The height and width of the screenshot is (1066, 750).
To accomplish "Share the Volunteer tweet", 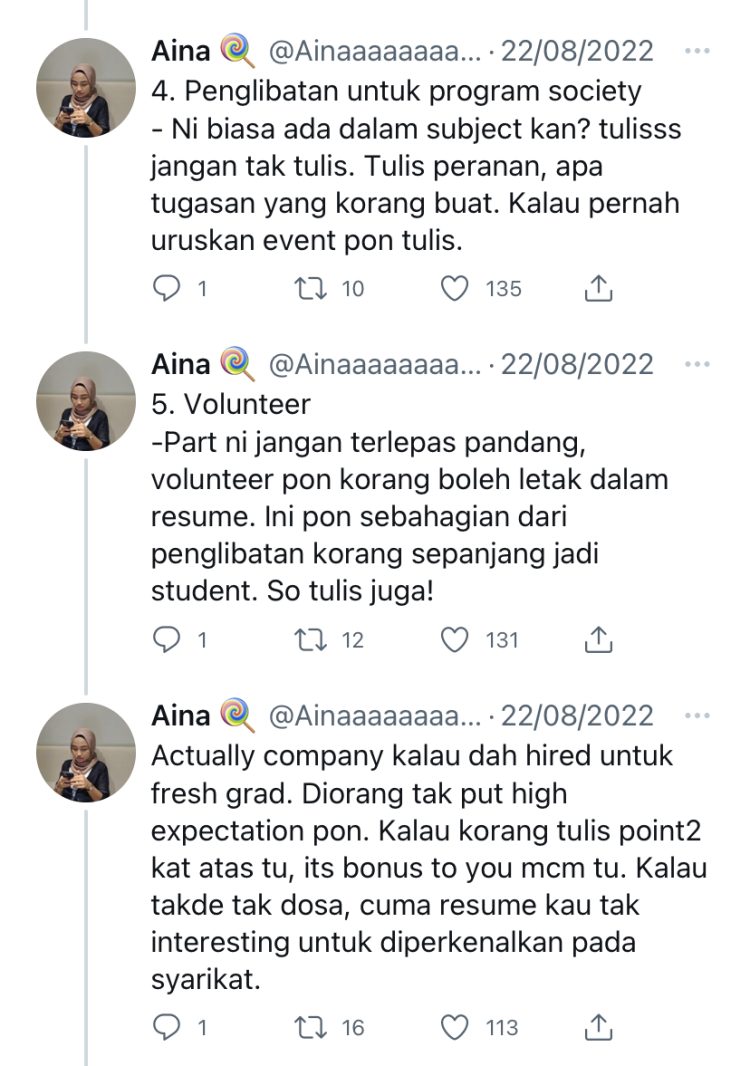I will pos(597,639).
